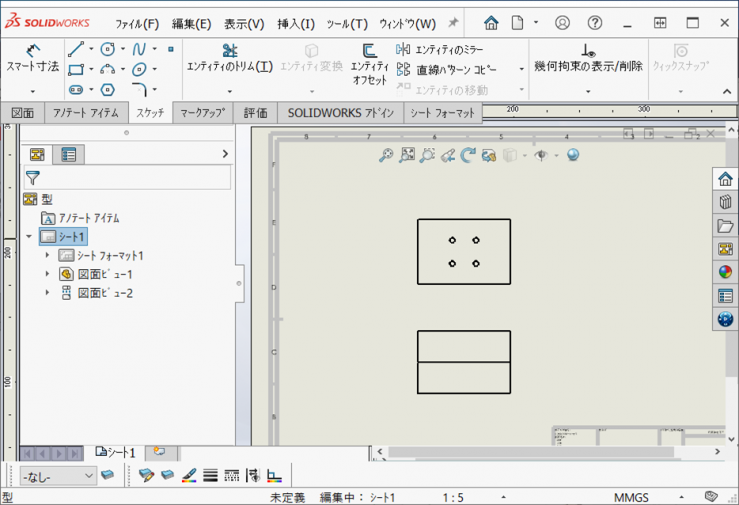
Task: Click the 3D Drawing View icon
Action: point(489,155)
